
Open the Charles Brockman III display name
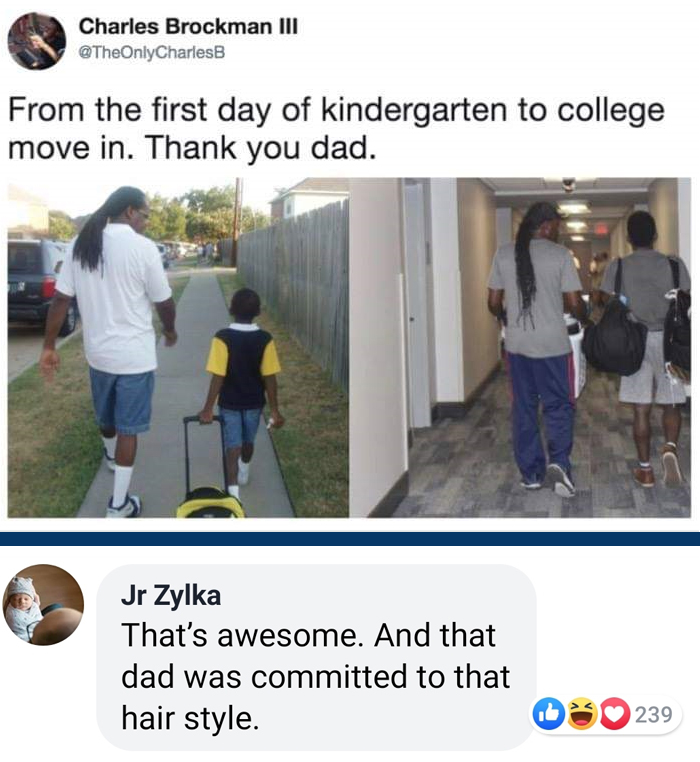point(188,26)
